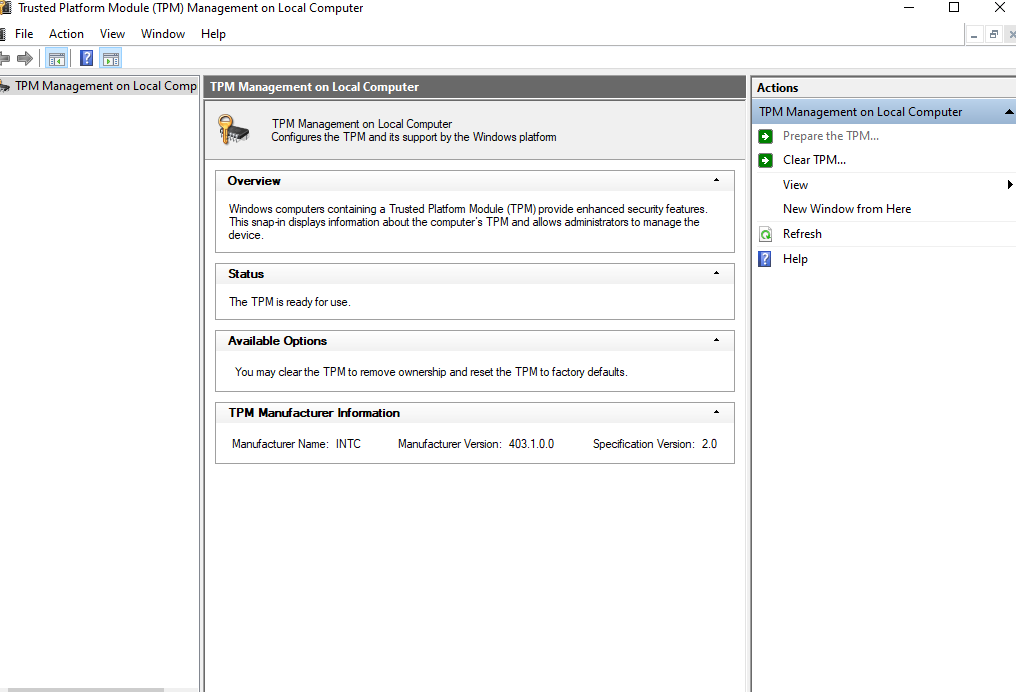The width and height of the screenshot is (1016, 692).
Task: Click Help in the Actions pane
Action: click(795, 259)
